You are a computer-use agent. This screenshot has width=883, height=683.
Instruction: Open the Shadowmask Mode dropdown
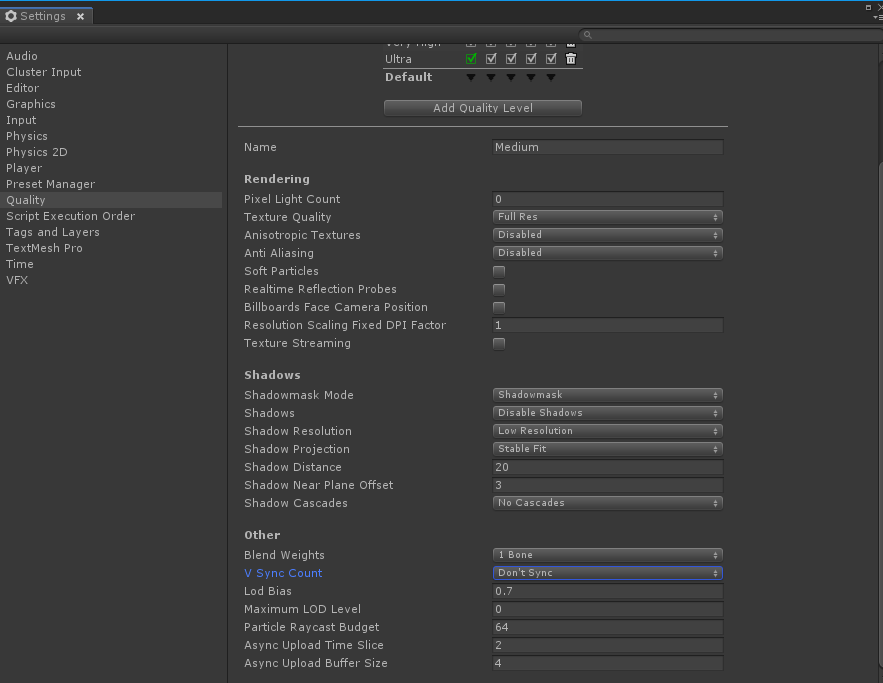[x=608, y=395]
